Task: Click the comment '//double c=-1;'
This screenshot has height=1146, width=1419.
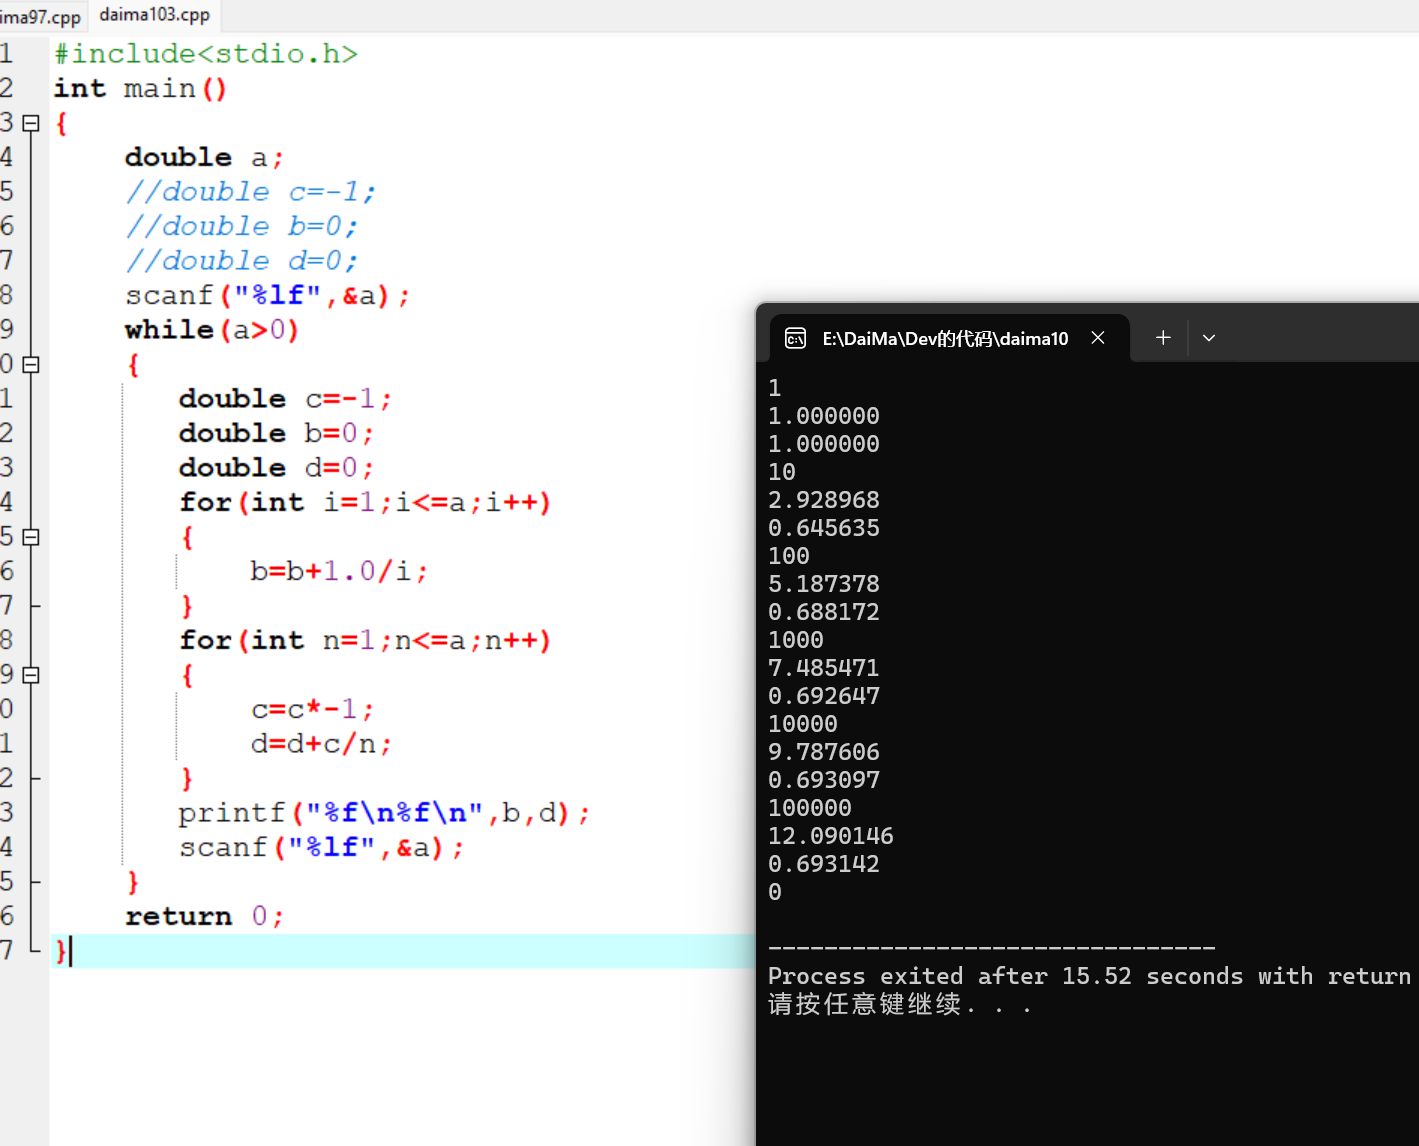Action: point(251,192)
